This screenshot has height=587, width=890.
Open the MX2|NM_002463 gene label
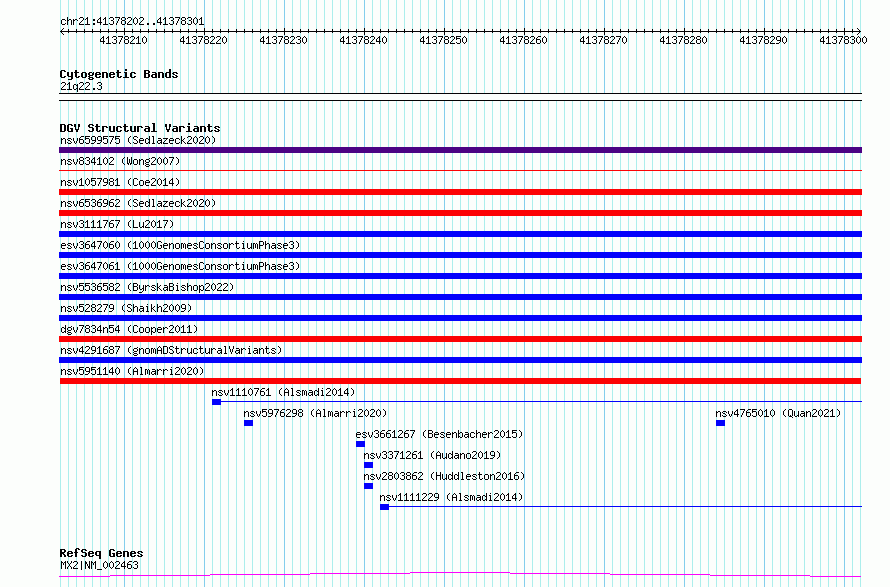click(99, 565)
